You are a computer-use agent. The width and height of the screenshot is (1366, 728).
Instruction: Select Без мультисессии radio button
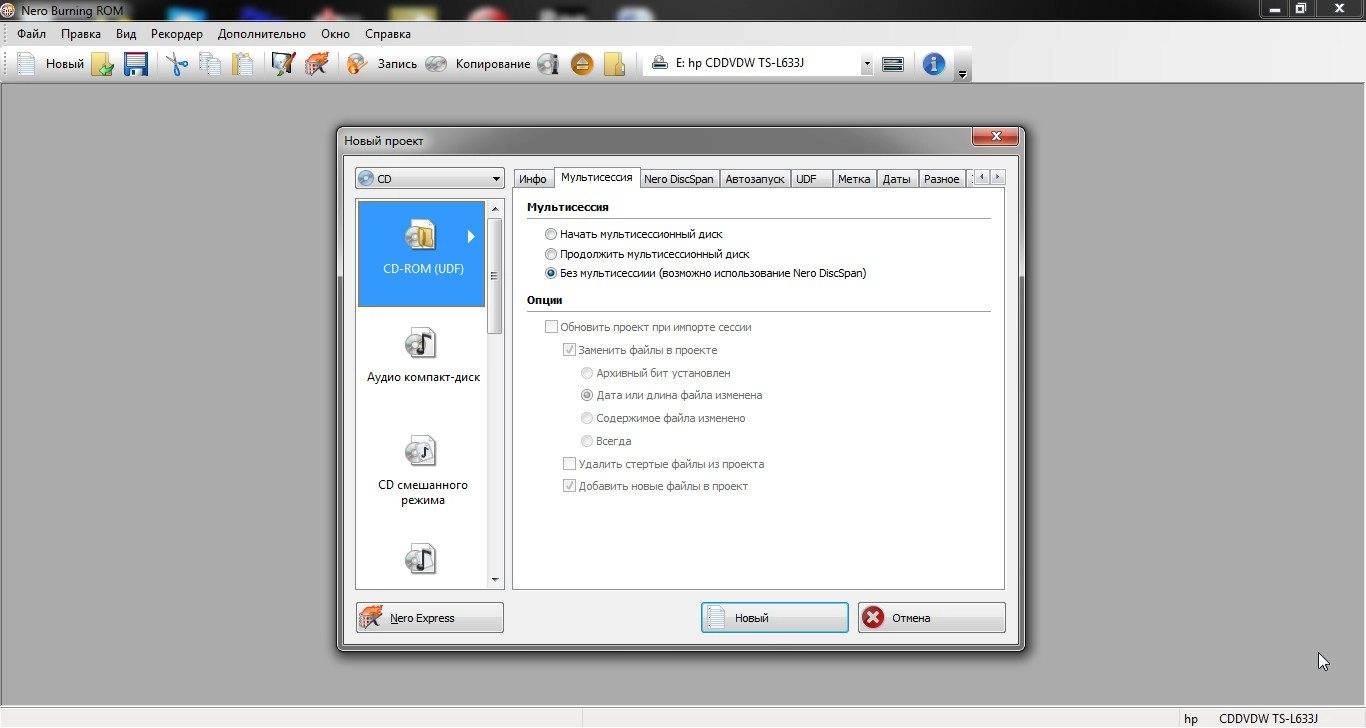[x=551, y=273]
